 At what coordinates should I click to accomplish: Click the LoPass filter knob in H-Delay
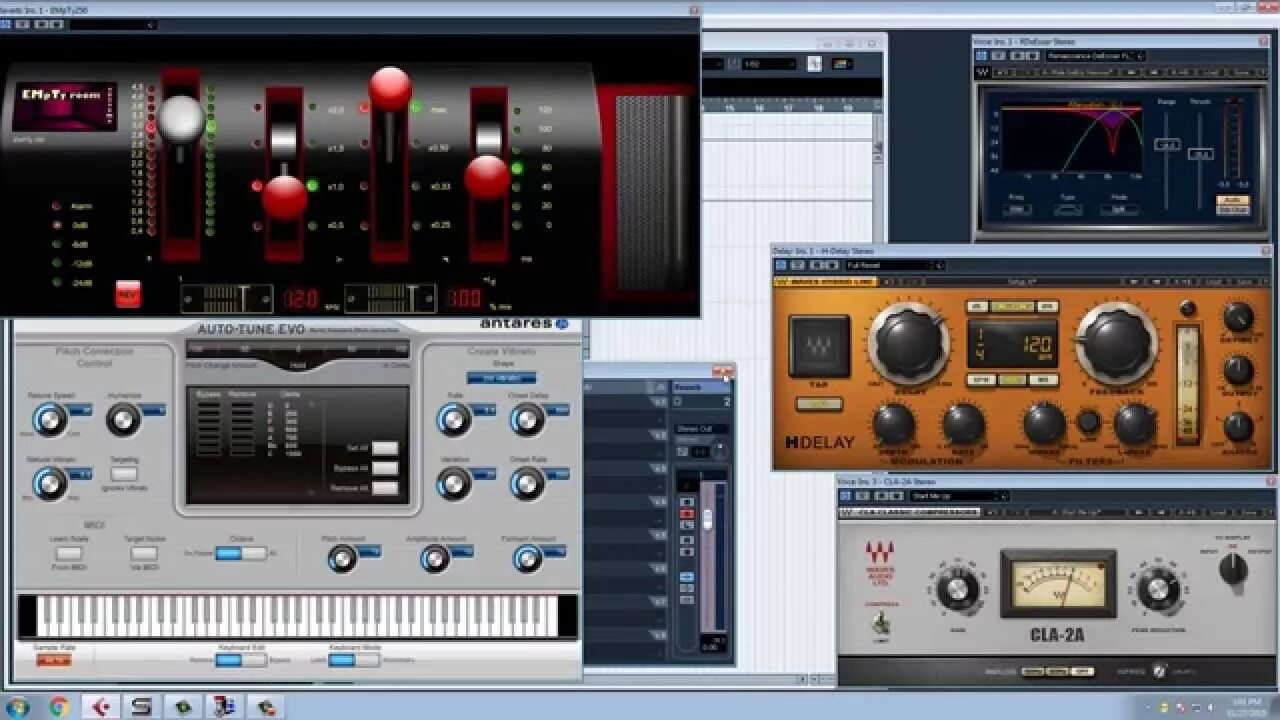point(1135,424)
